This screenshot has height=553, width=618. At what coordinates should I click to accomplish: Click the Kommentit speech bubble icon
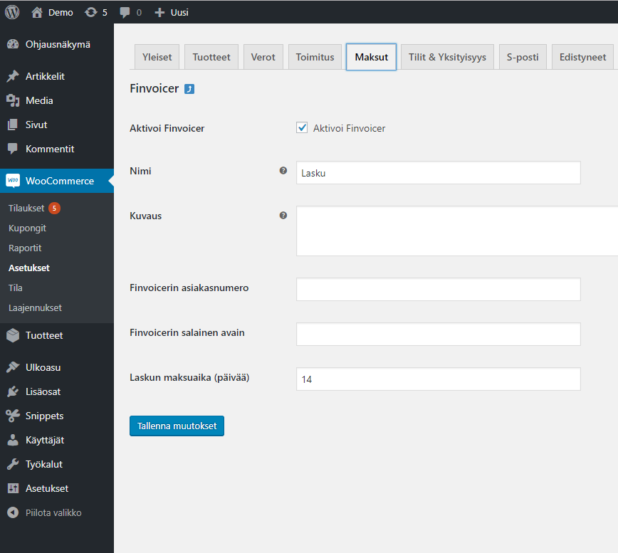pyautogui.click(x=13, y=149)
